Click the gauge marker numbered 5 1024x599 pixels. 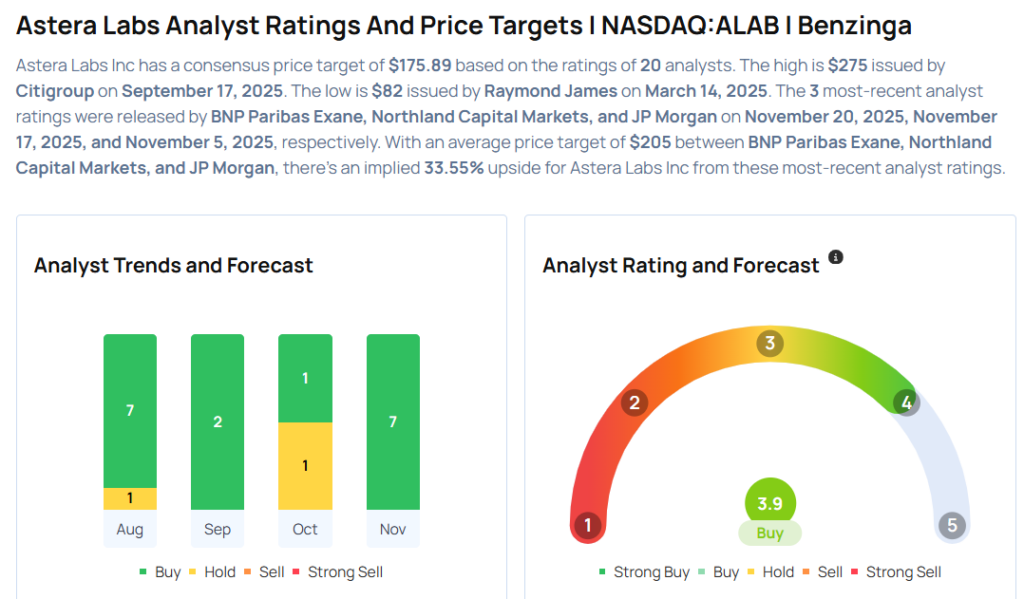pyautogui.click(x=952, y=525)
